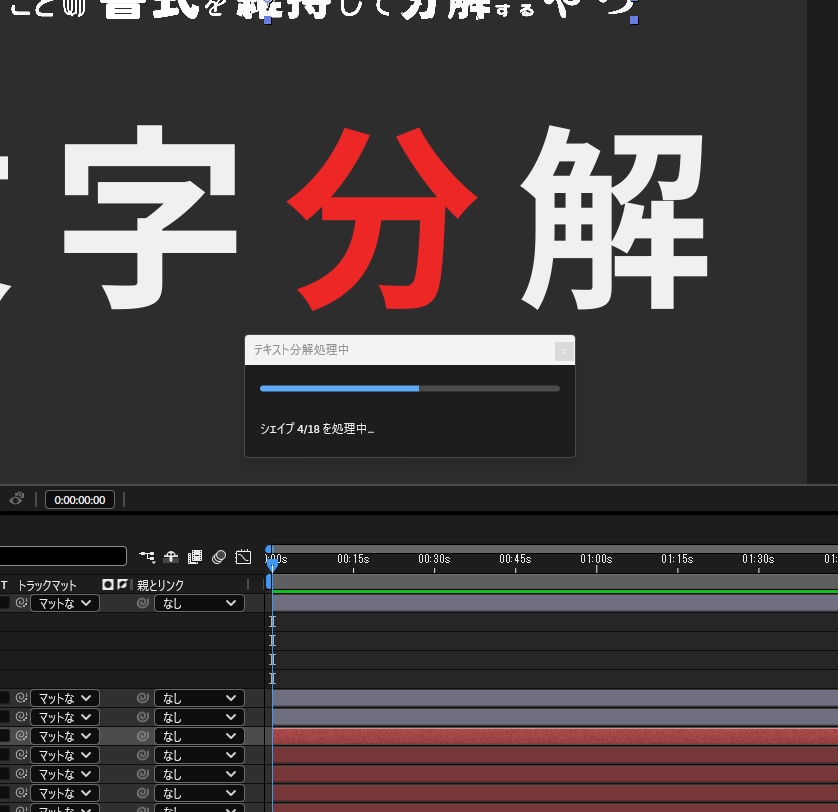Open the Graph Editor
The width and height of the screenshot is (838, 812).
click(x=243, y=556)
